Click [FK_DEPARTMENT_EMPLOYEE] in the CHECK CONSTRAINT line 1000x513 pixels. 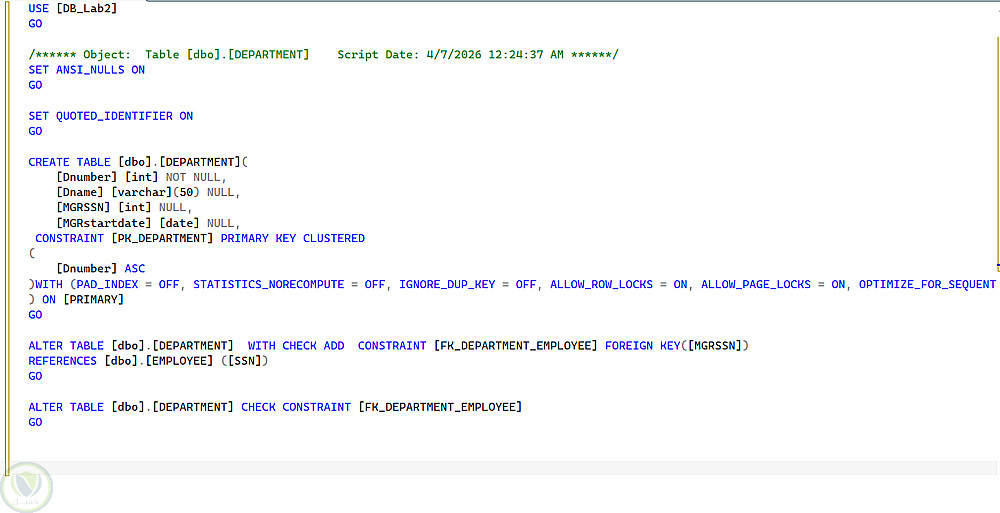pyautogui.click(x=440, y=406)
